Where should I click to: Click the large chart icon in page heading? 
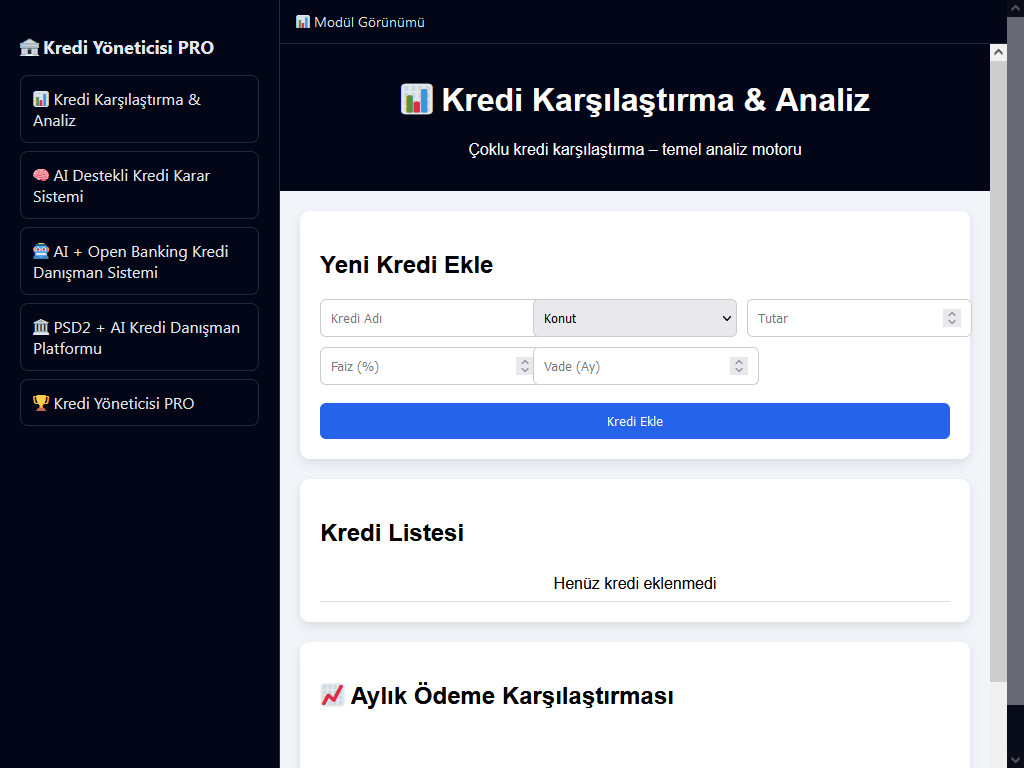pyautogui.click(x=416, y=100)
